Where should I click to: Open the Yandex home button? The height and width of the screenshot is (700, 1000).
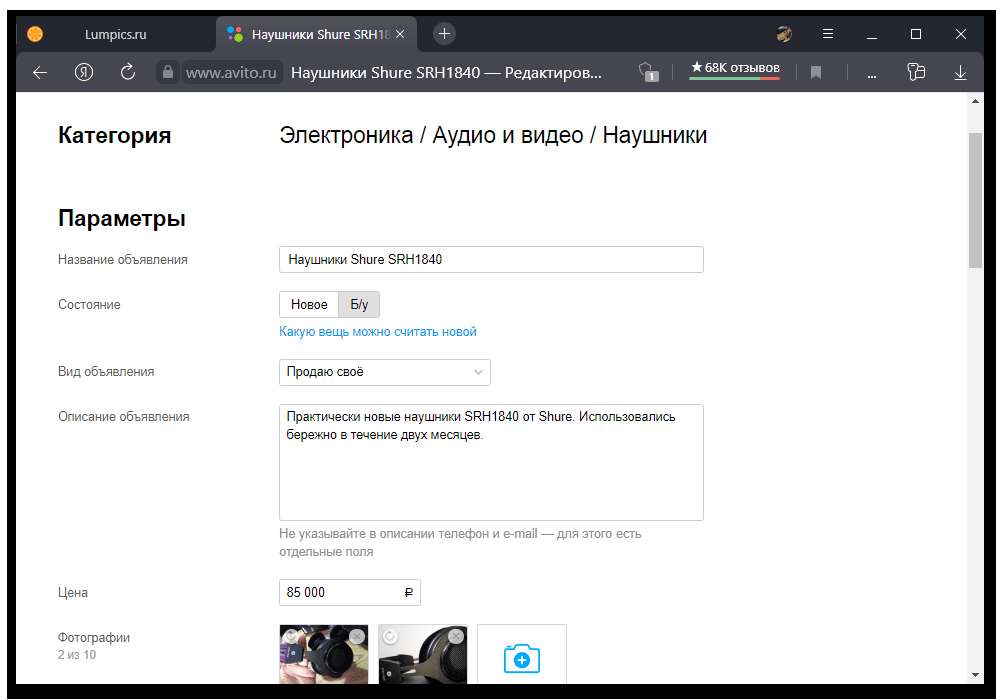(x=84, y=72)
